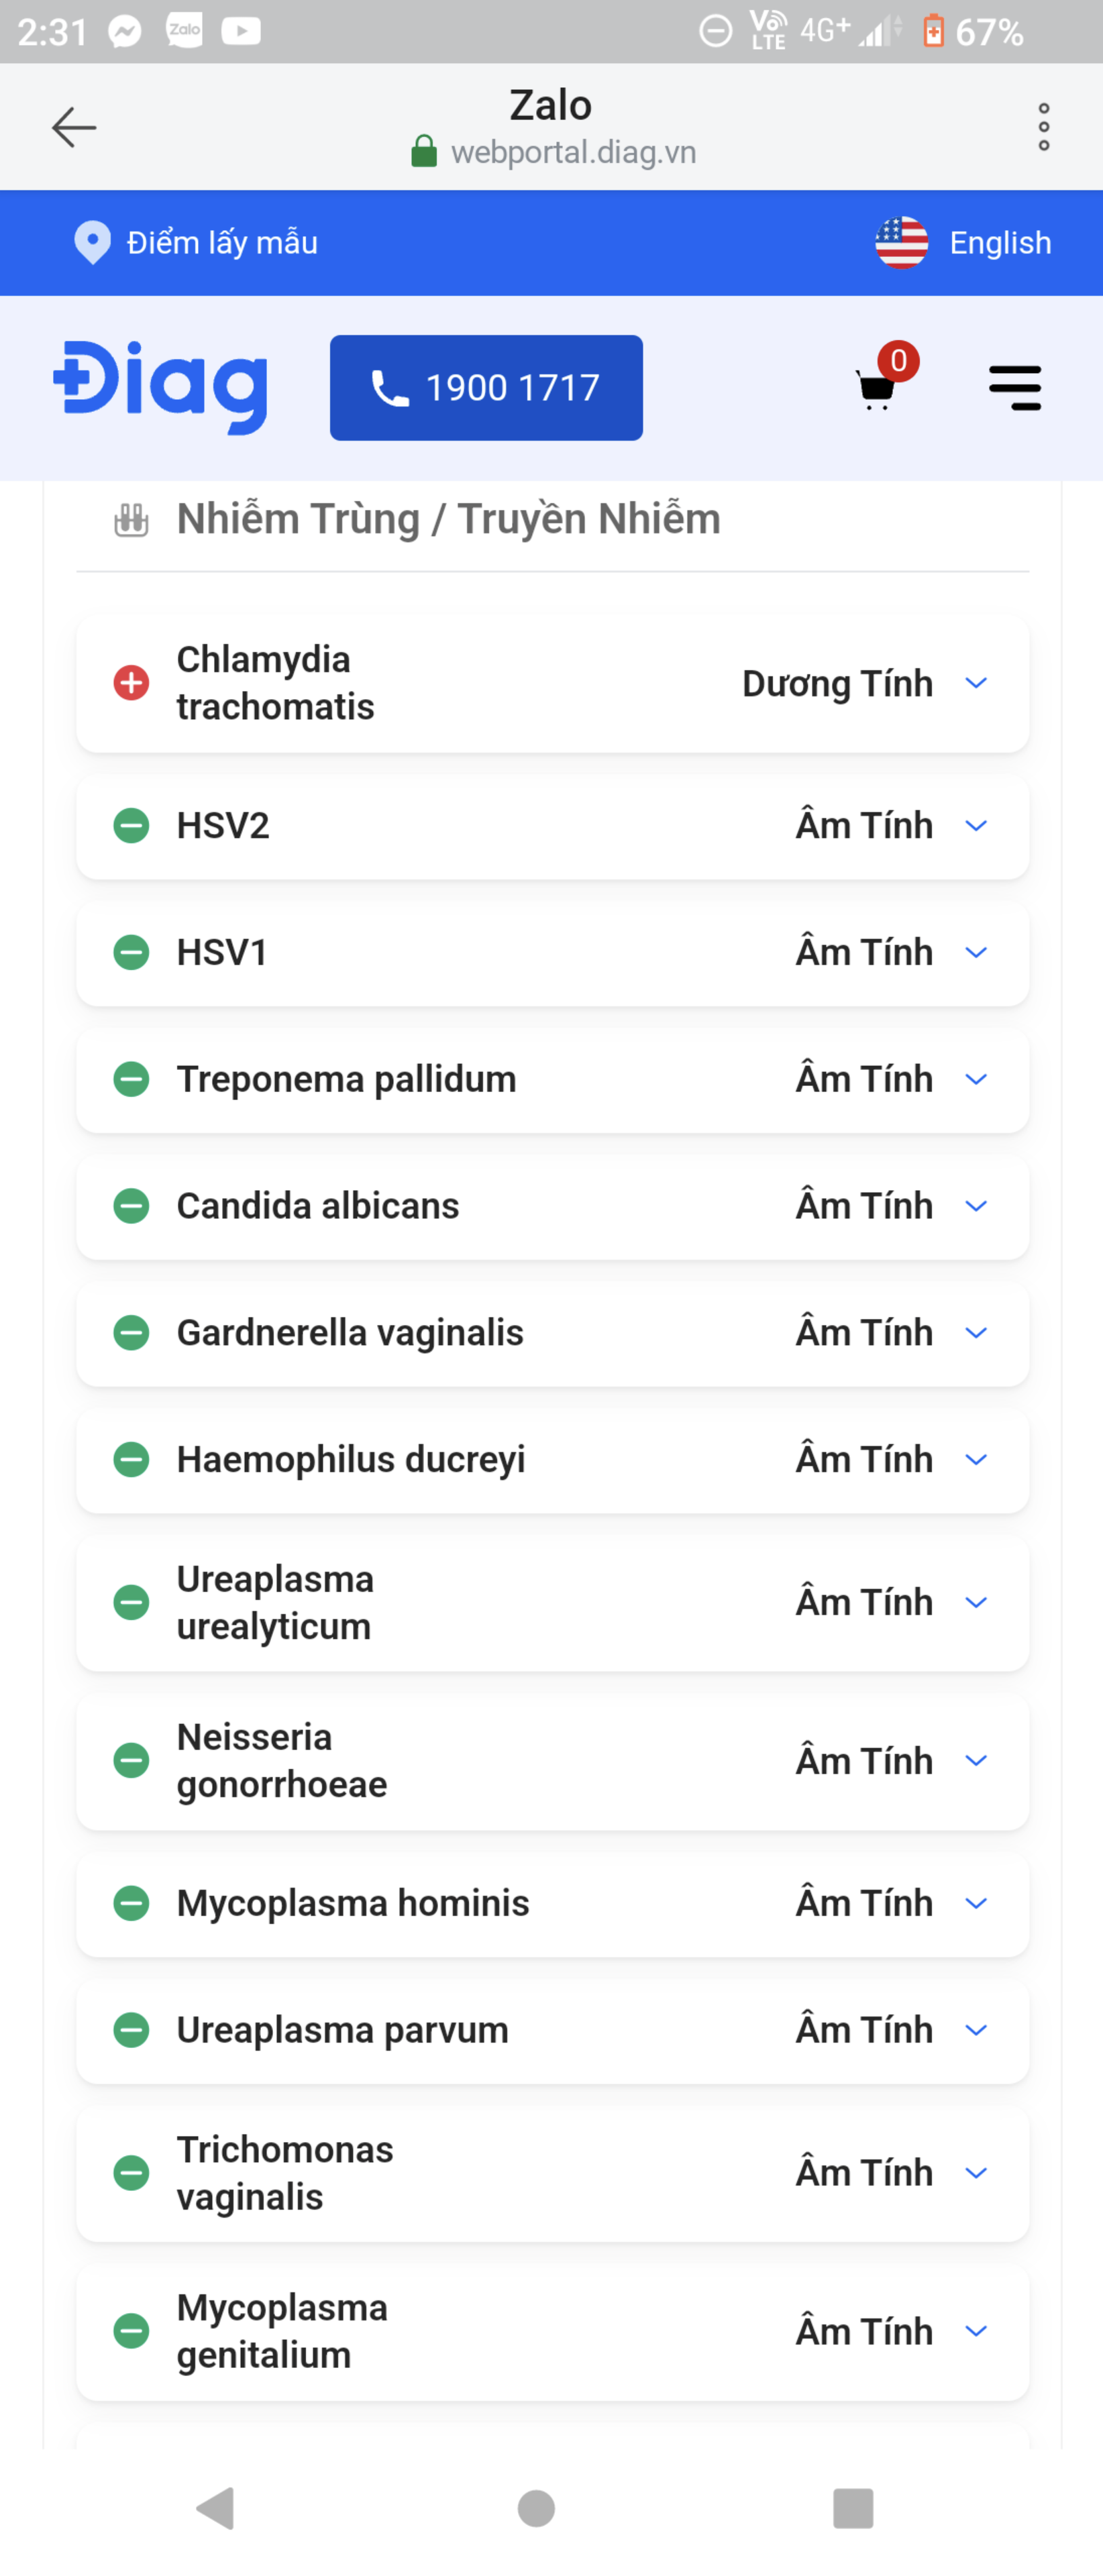Viewport: 1103px width, 2576px height.
Task: Tap the Diag logo
Action: [x=161, y=387]
